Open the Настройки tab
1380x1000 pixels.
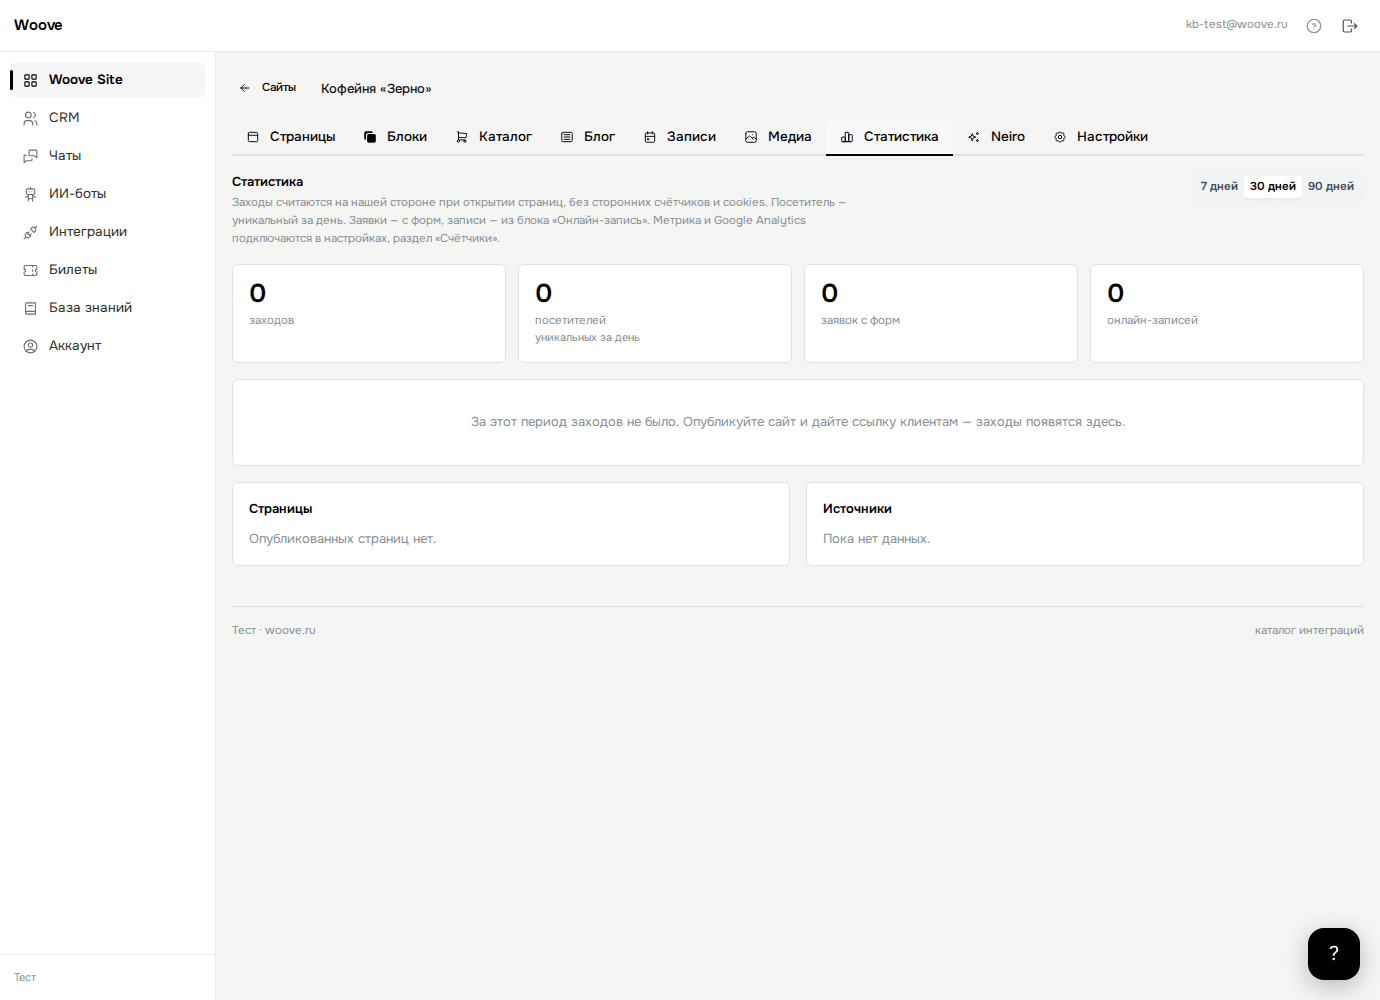(x=1101, y=137)
